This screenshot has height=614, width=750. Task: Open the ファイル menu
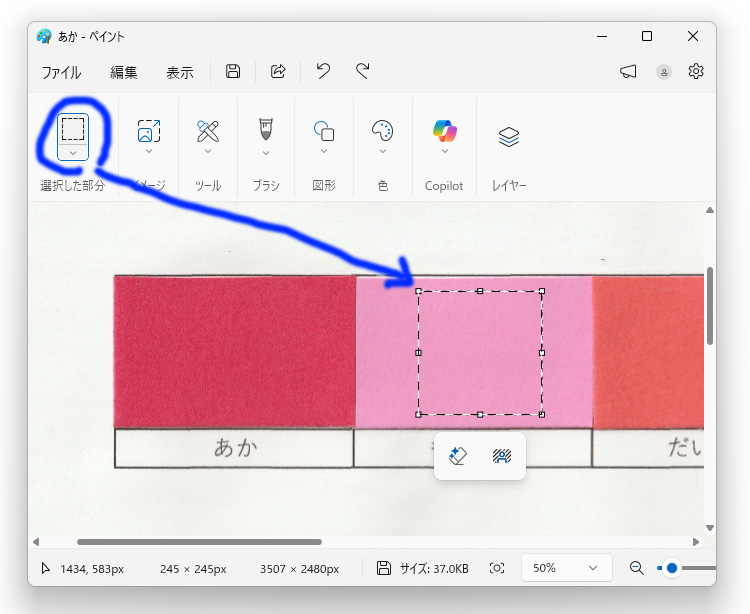[61, 72]
